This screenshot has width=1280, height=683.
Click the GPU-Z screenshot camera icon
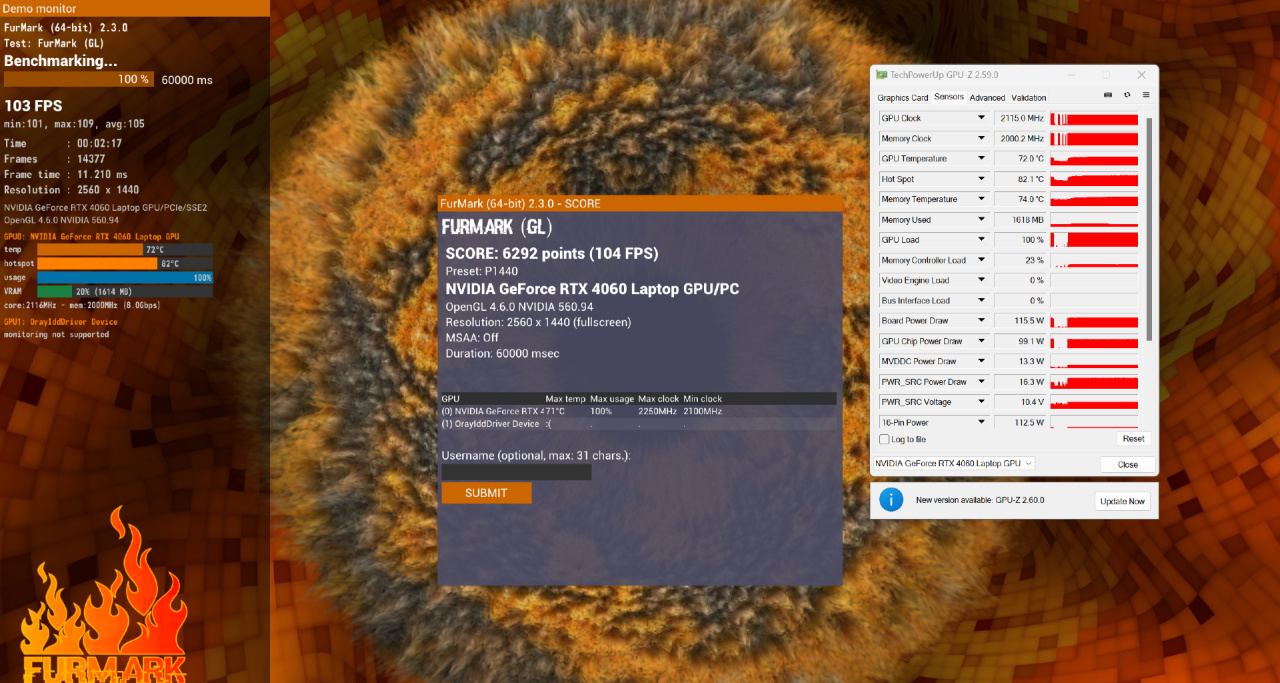point(1108,95)
